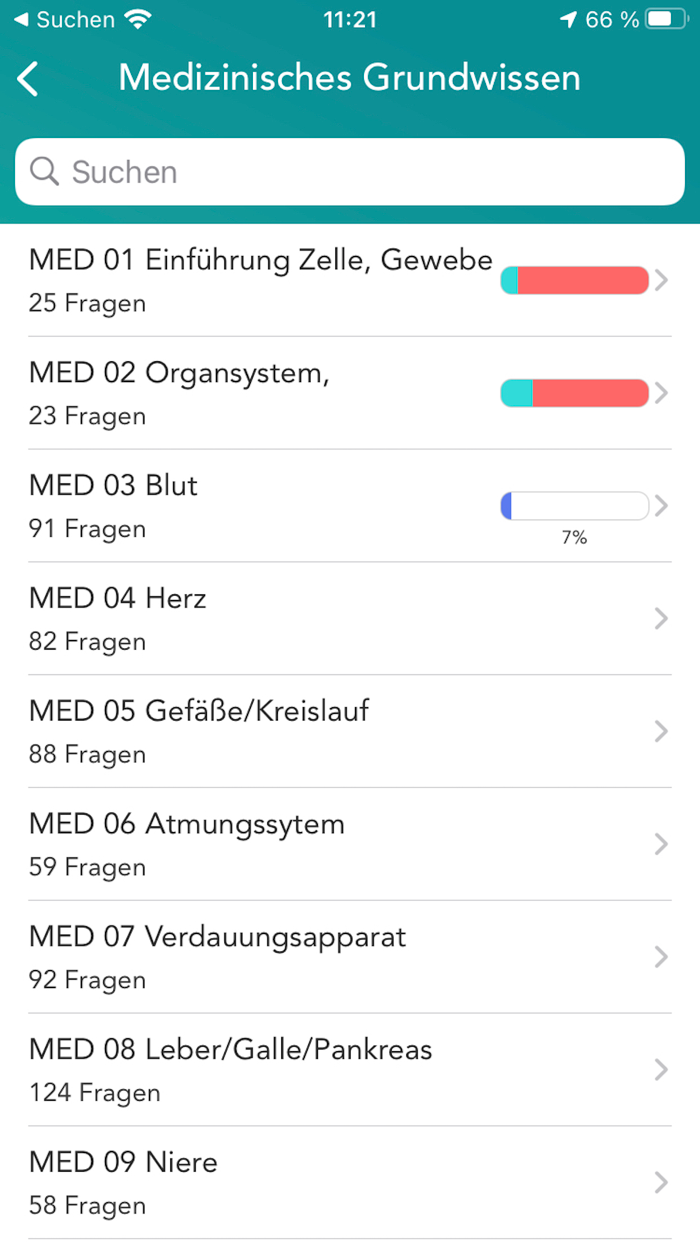Tap the chevron beside MED 09 Niere
Viewport: 700px width, 1244px height.
pos(661,1182)
